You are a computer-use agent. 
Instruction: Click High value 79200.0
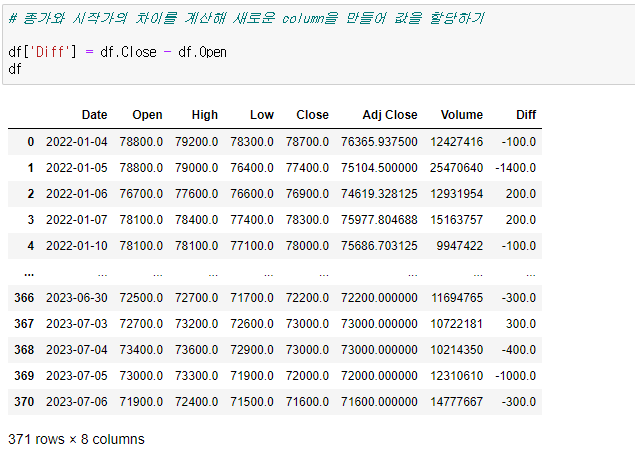point(196,142)
